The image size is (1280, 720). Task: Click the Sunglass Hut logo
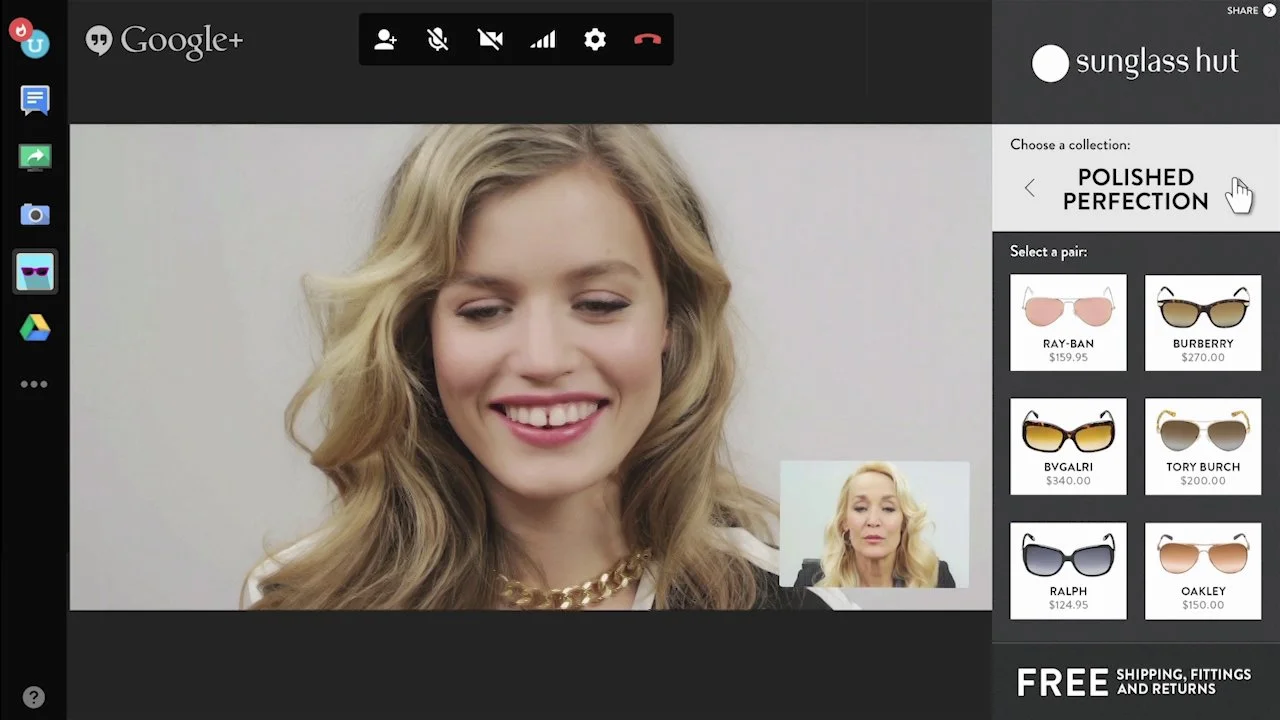click(x=1135, y=62)
